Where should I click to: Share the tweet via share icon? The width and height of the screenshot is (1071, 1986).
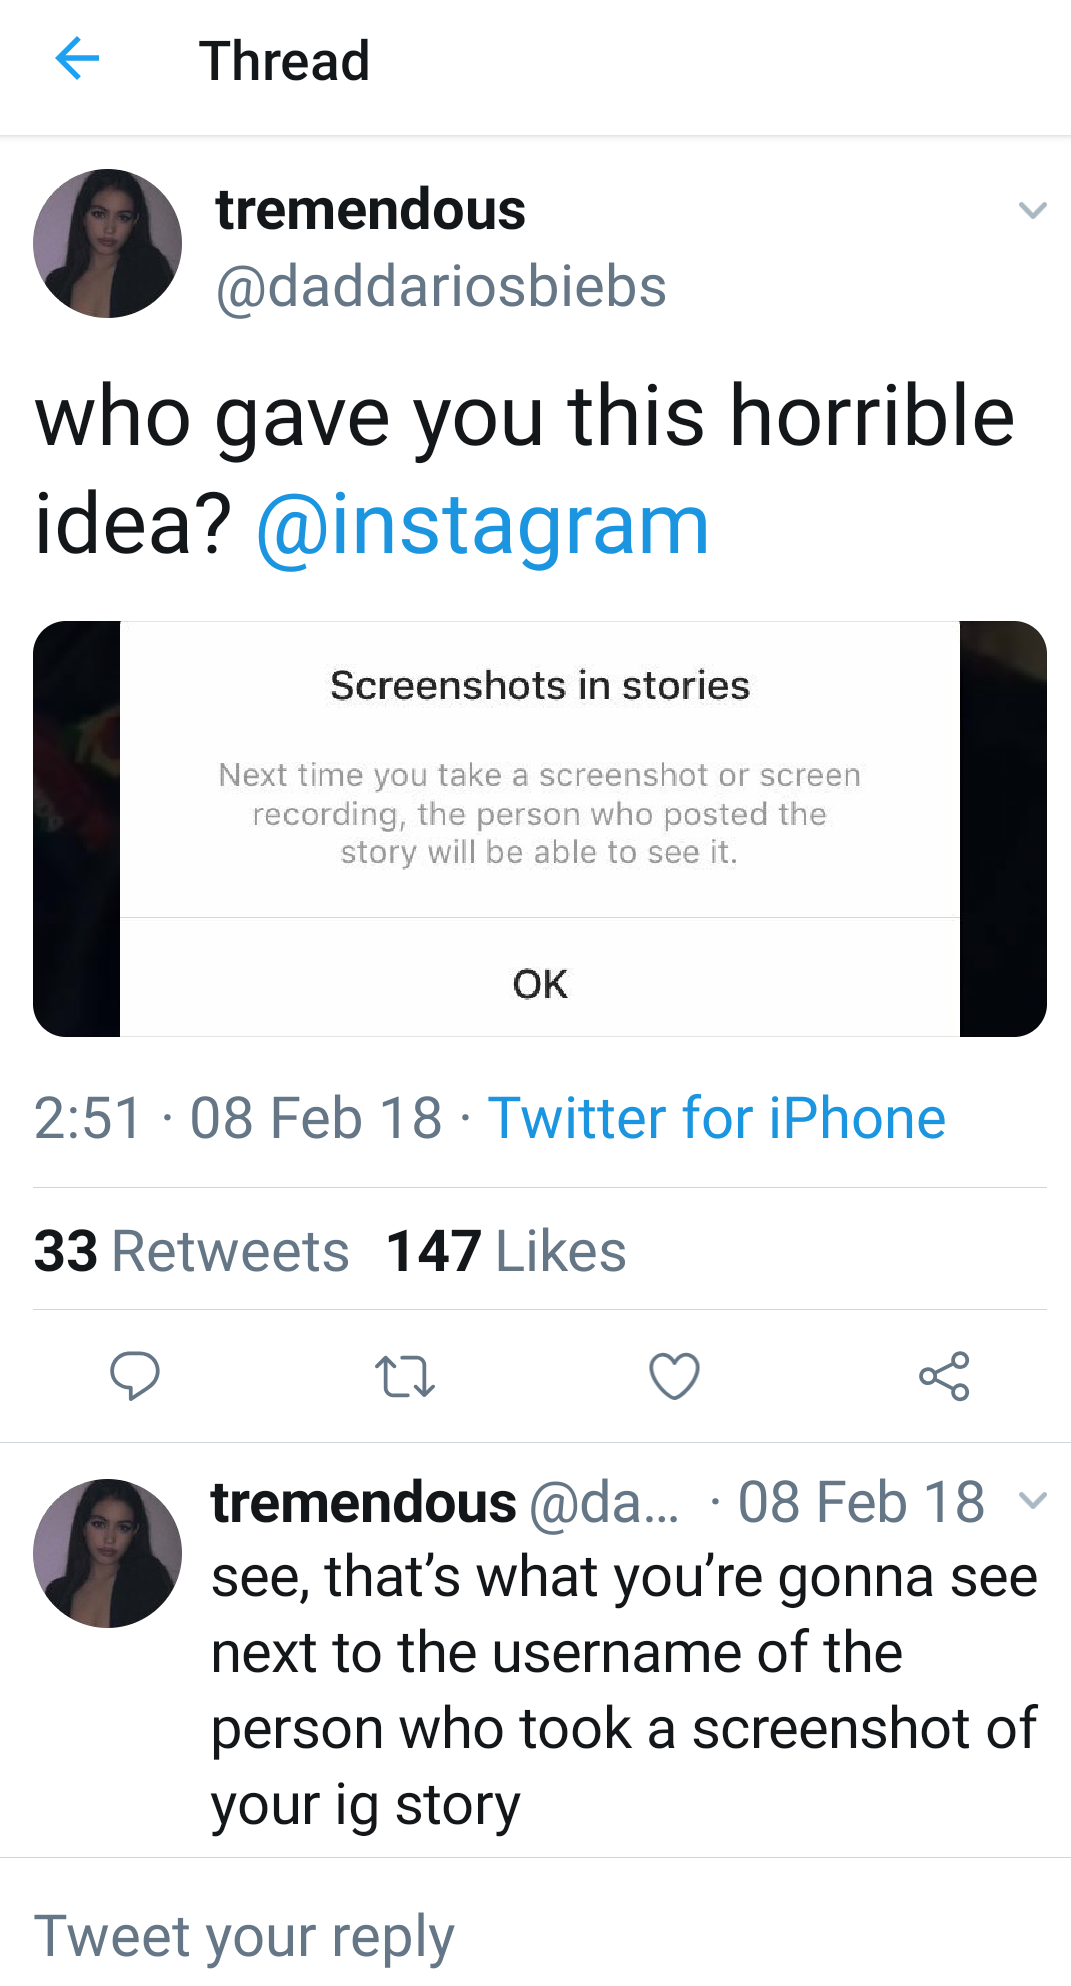[x=944, y=1376]
